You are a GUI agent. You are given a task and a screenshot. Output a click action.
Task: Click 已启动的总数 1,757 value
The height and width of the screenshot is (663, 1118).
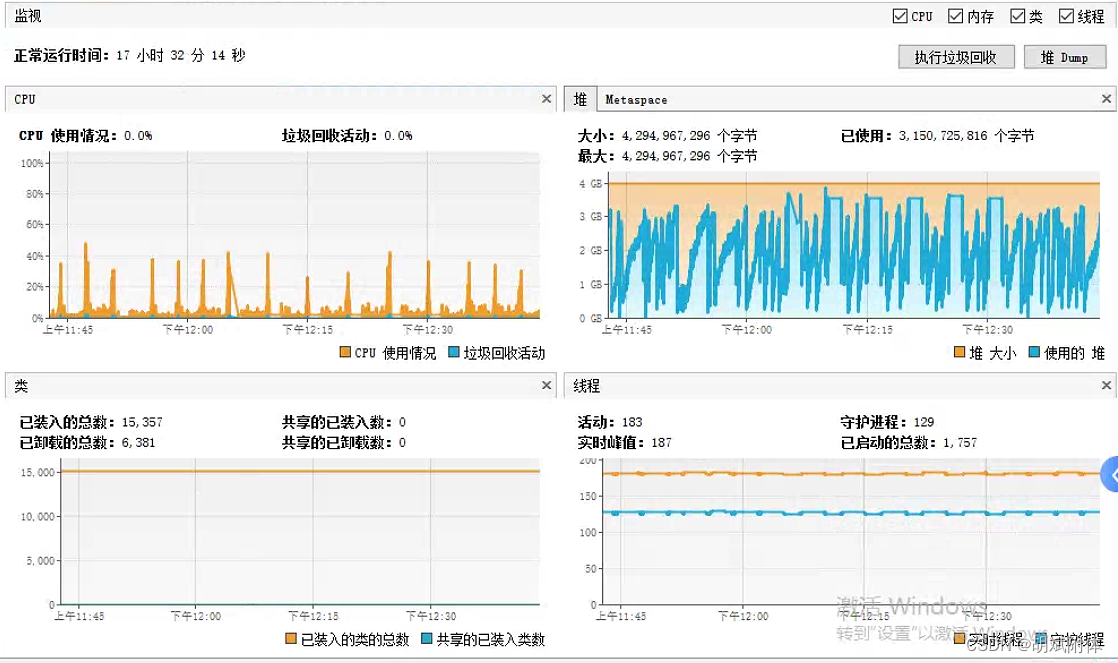tap(960, 442)
